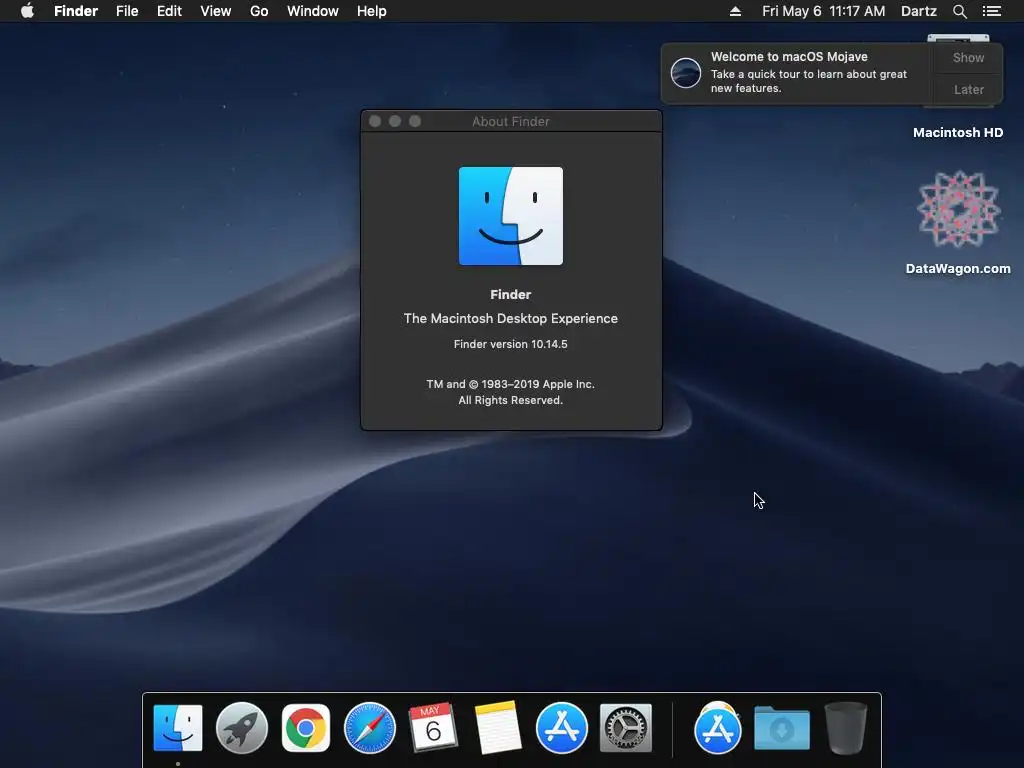1024x768 pixels.
Task: Open App Store icon right of Dock divider
Action: [718, 728]
